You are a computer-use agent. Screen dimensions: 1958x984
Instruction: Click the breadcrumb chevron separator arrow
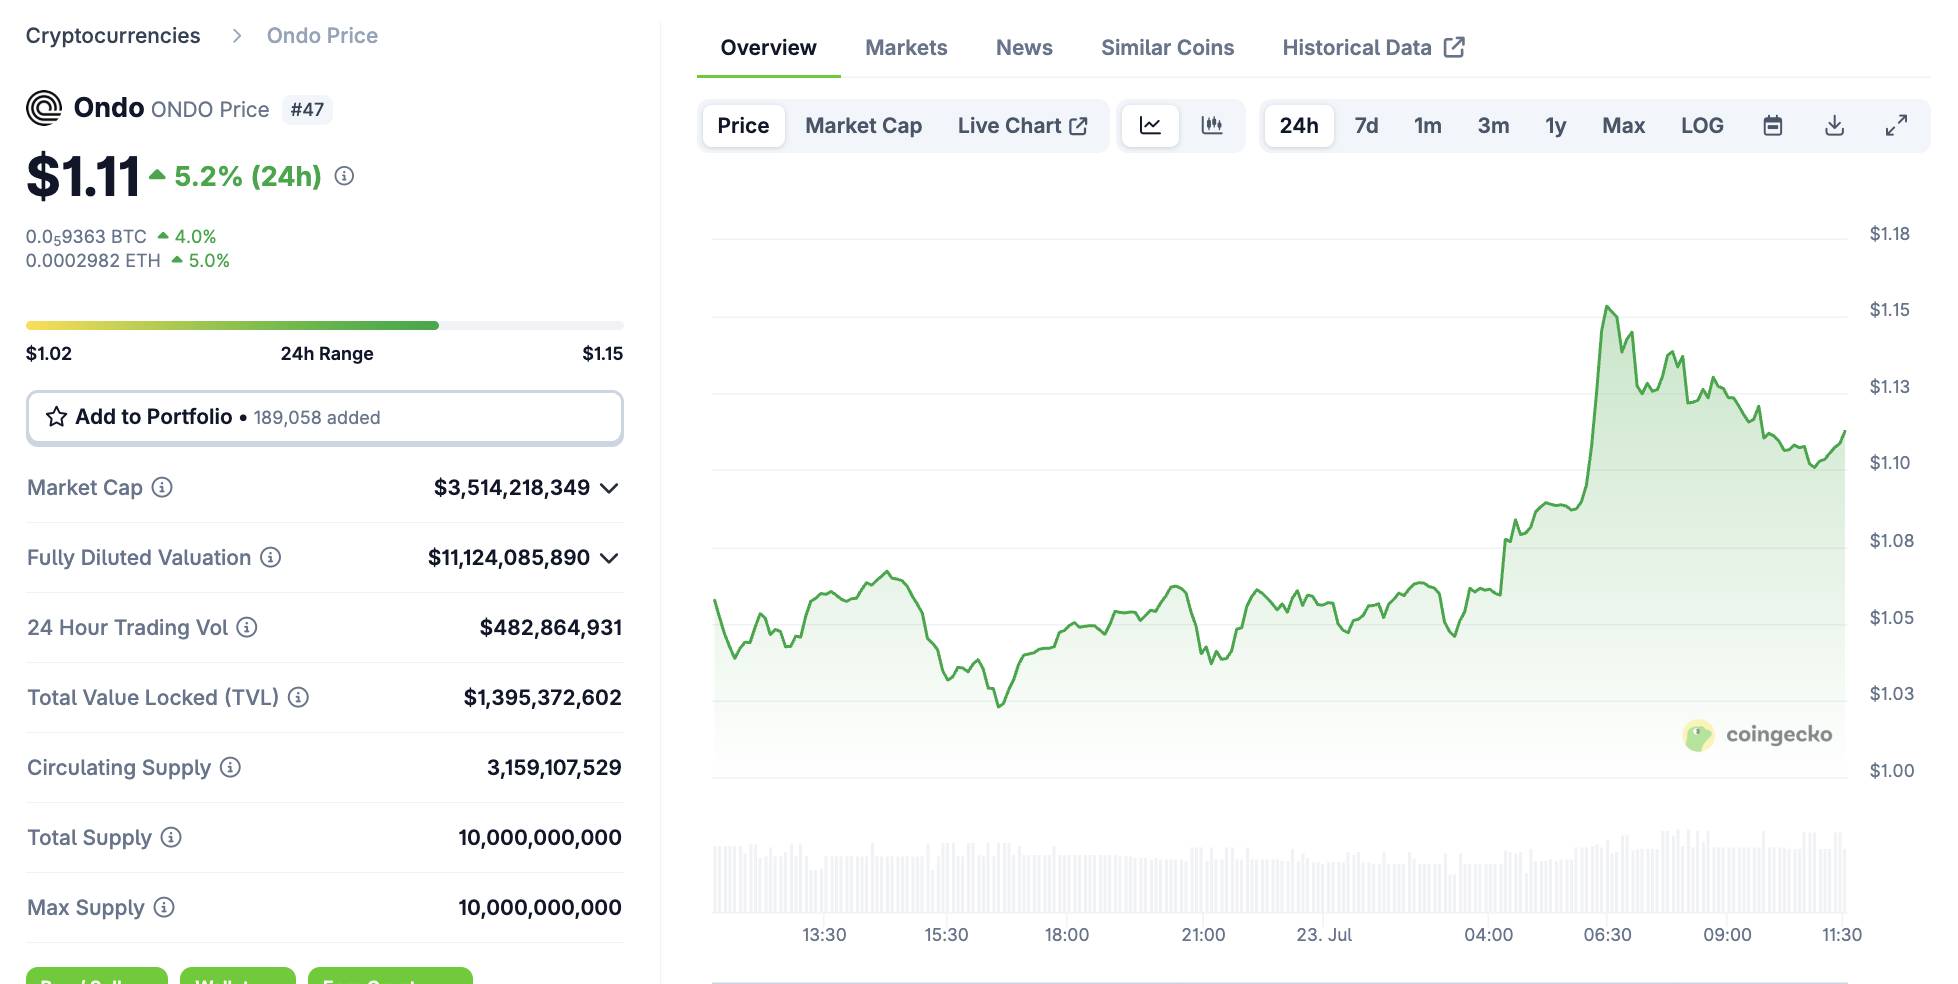tap(237, 36)
